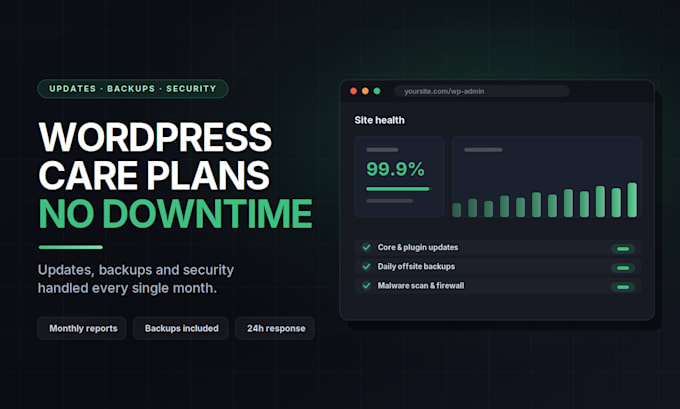Click the NO DOWNTIME green headline
This screenshot has width=680, height=409.
pos(175,214)
